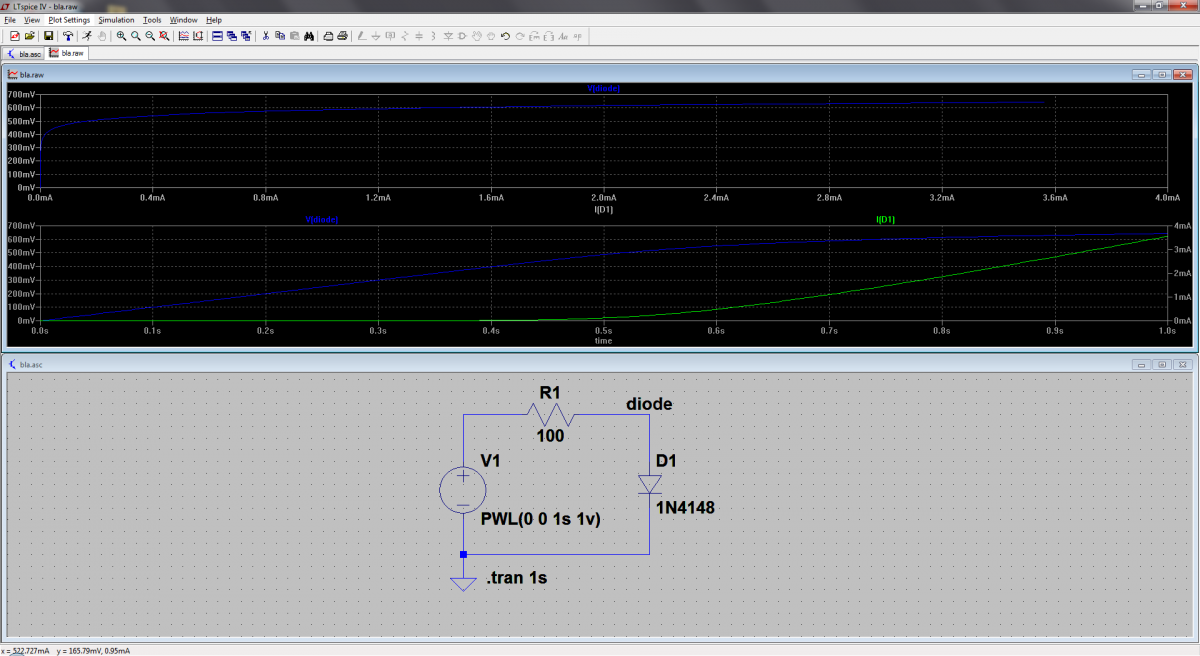Save with the floppy disk icon

[48, 36]
